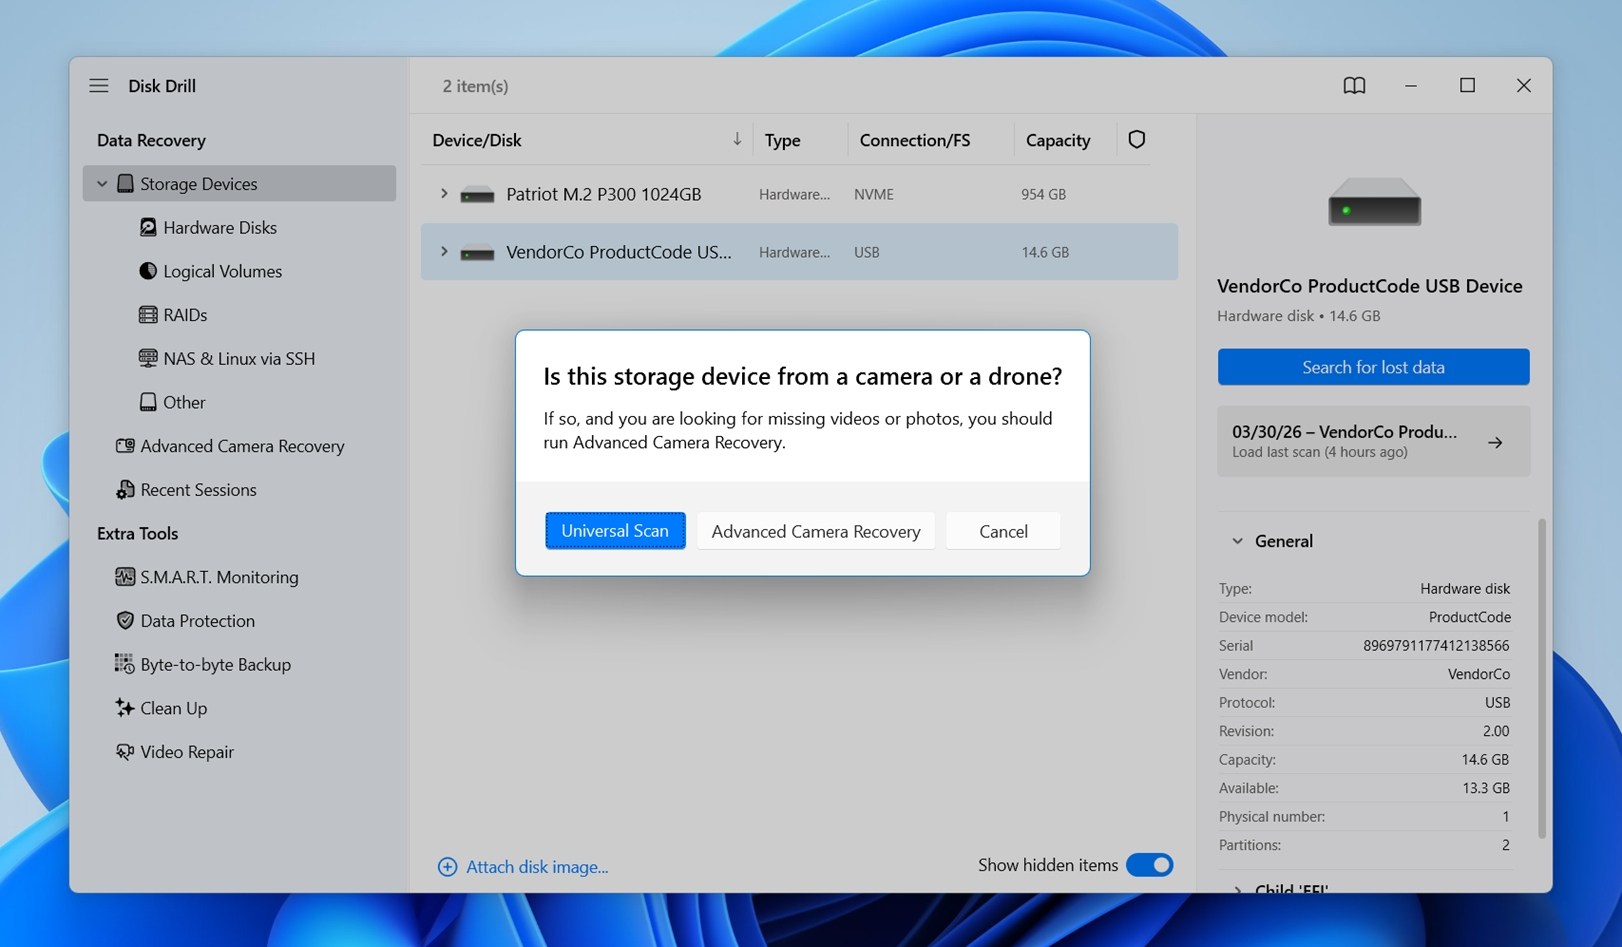Minimize the Disk Drill window
The height and width of the screenshot is (947, 1622).
click(x=1411, y=86)
